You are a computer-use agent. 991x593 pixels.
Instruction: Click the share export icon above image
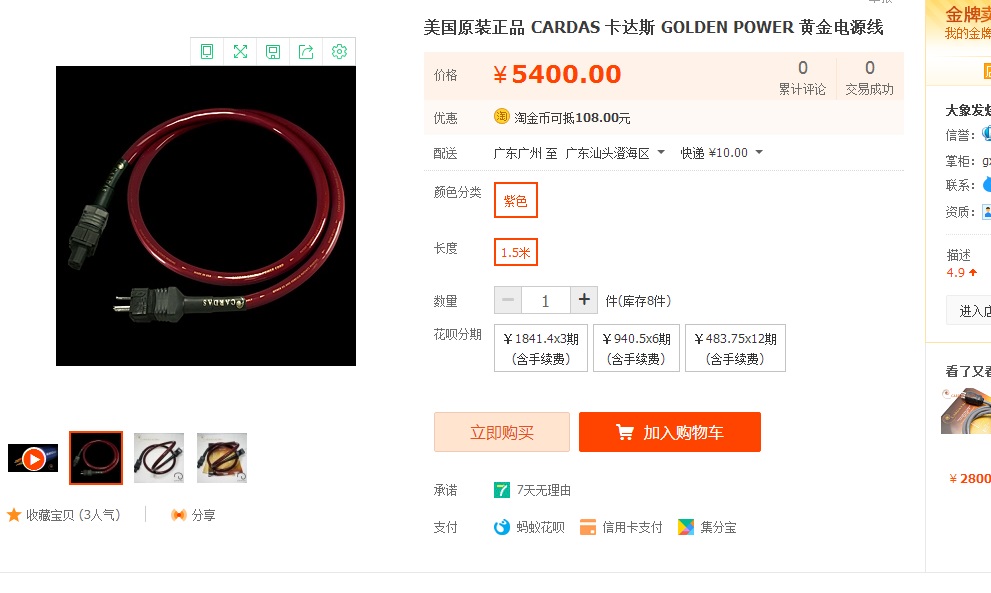[306, 51]
